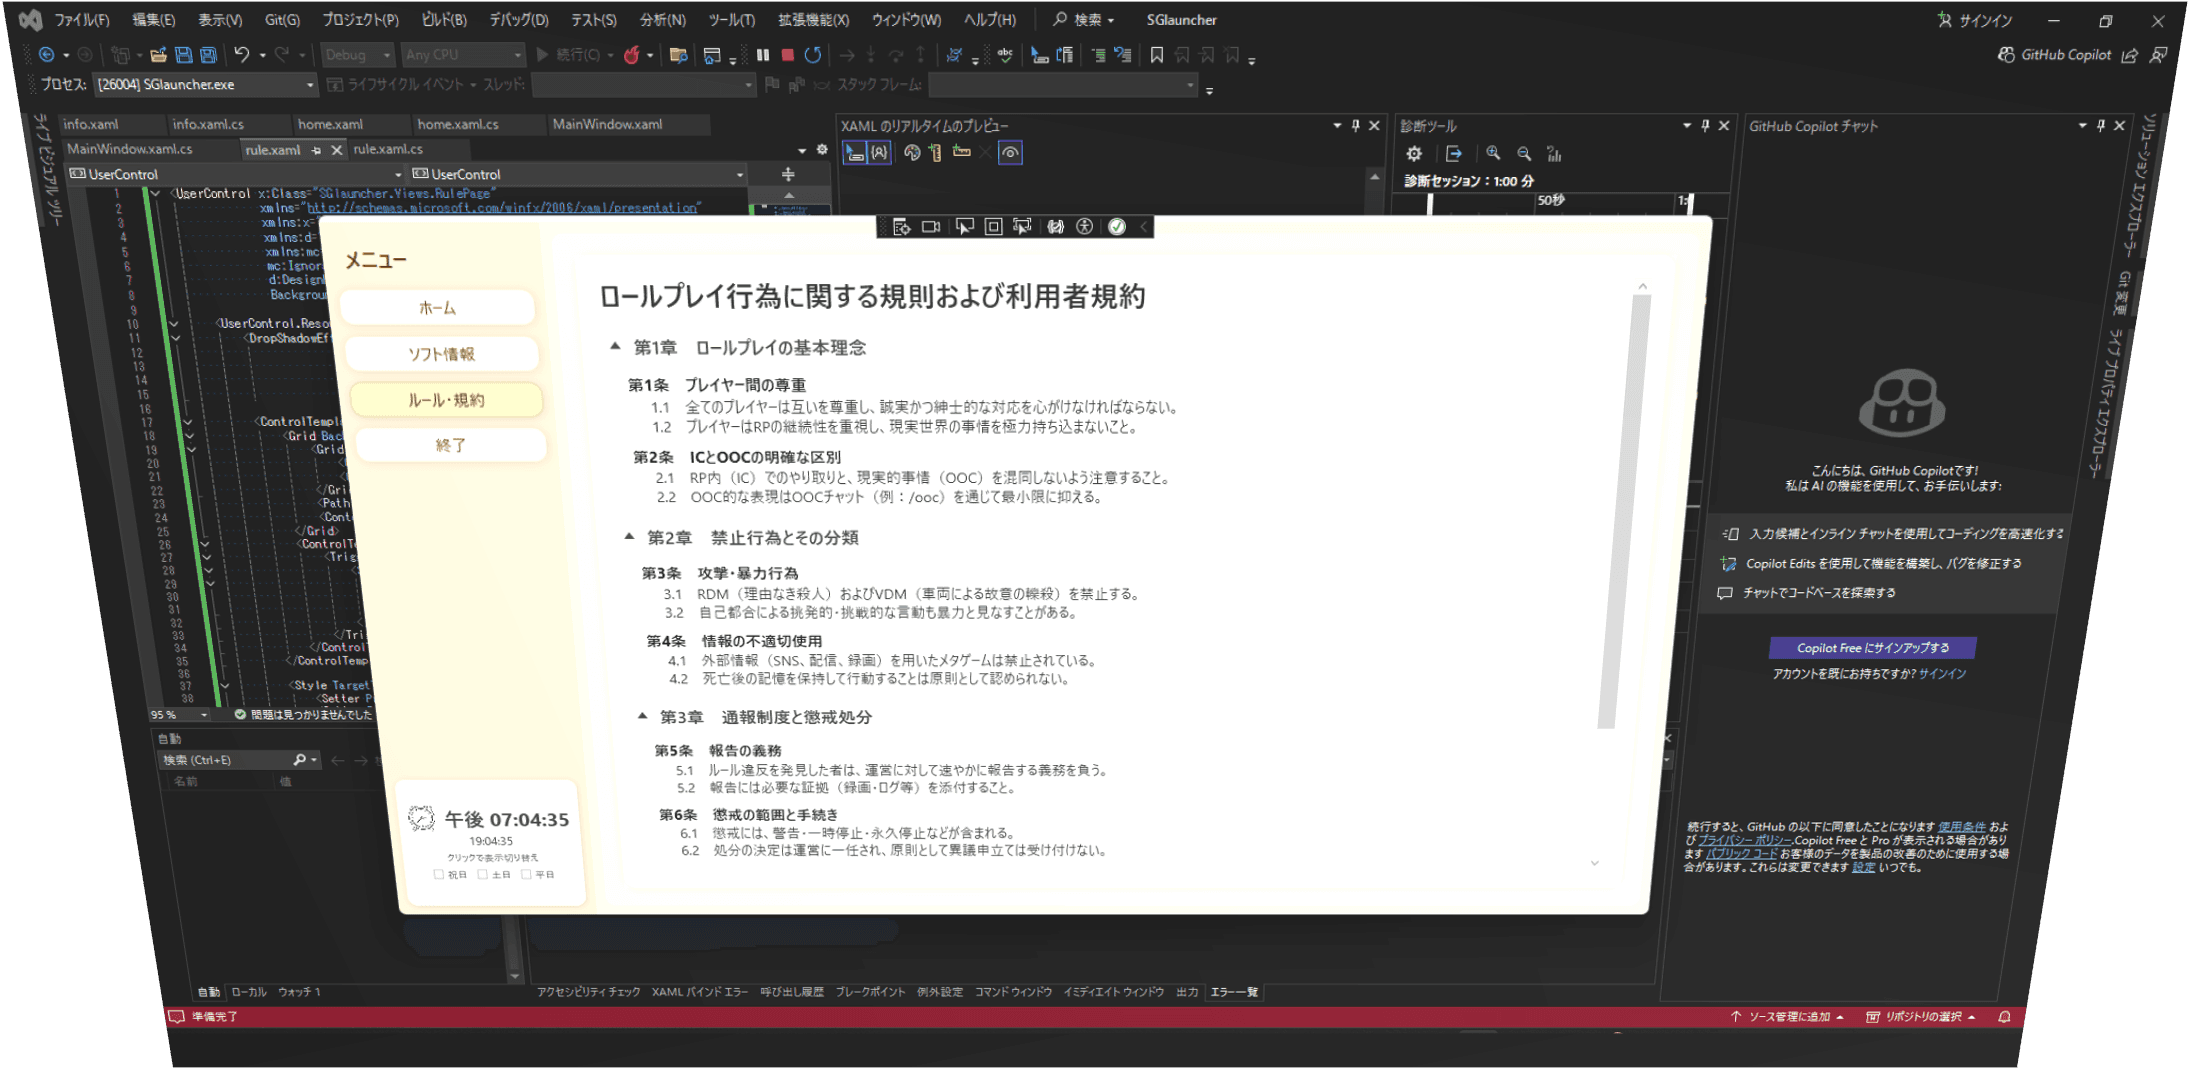The image size is (2190, 1069).
Task: Click the launcher rules page scrollbar thumb
Action: tap(1623, 512)
